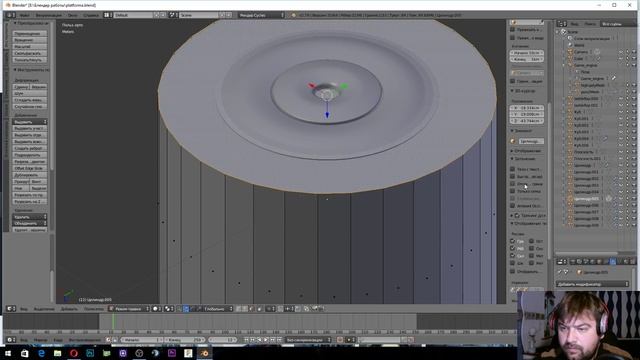Toggle the 3D manipulator icon in viewport header
The image size is (640, 360).
point(179,309)
